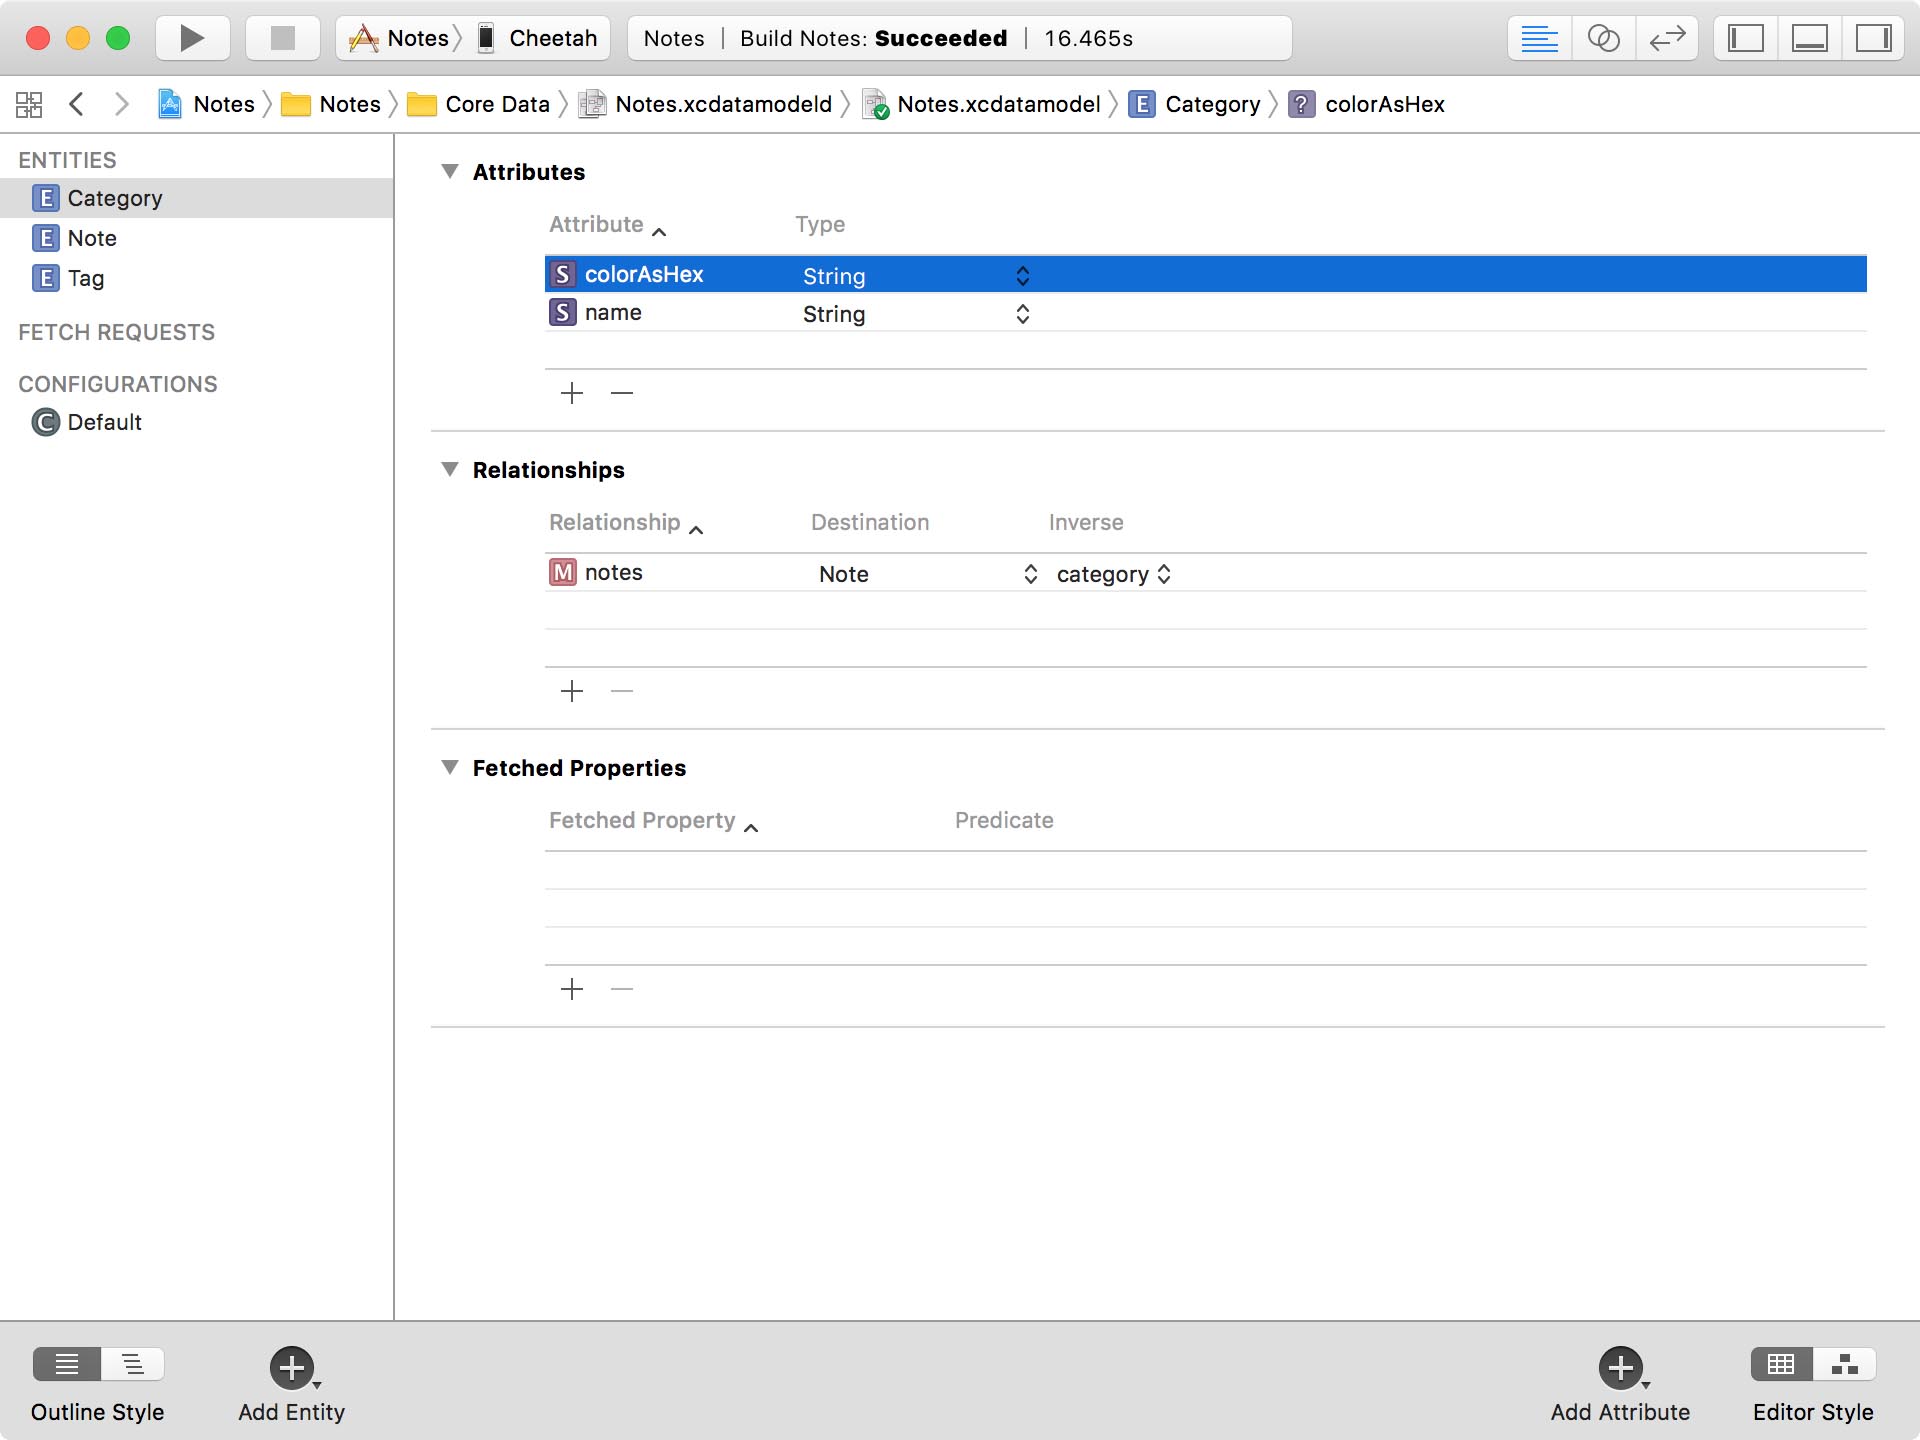Viewport: 1920px width, 1440px height.
Task: Click the Add Attribute icon
Action: pos(1620,1367)
